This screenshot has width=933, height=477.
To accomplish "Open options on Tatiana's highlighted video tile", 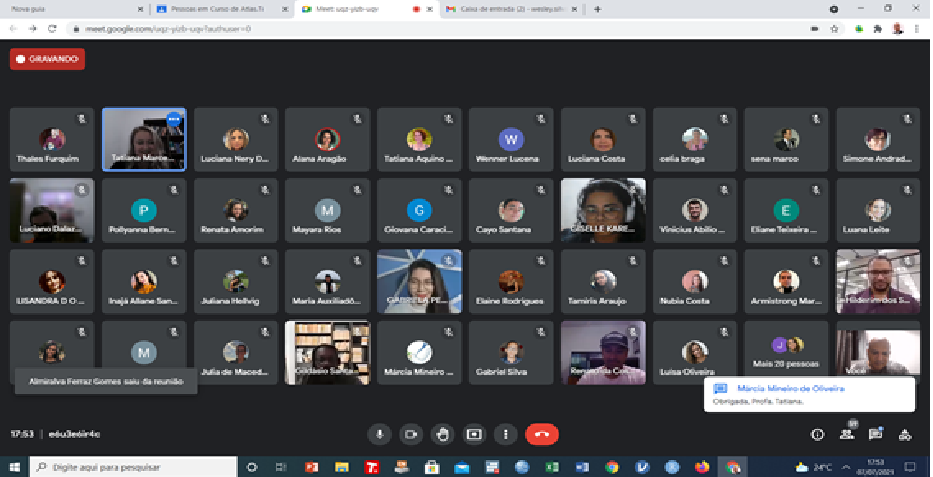I will [x=174, y=119].
